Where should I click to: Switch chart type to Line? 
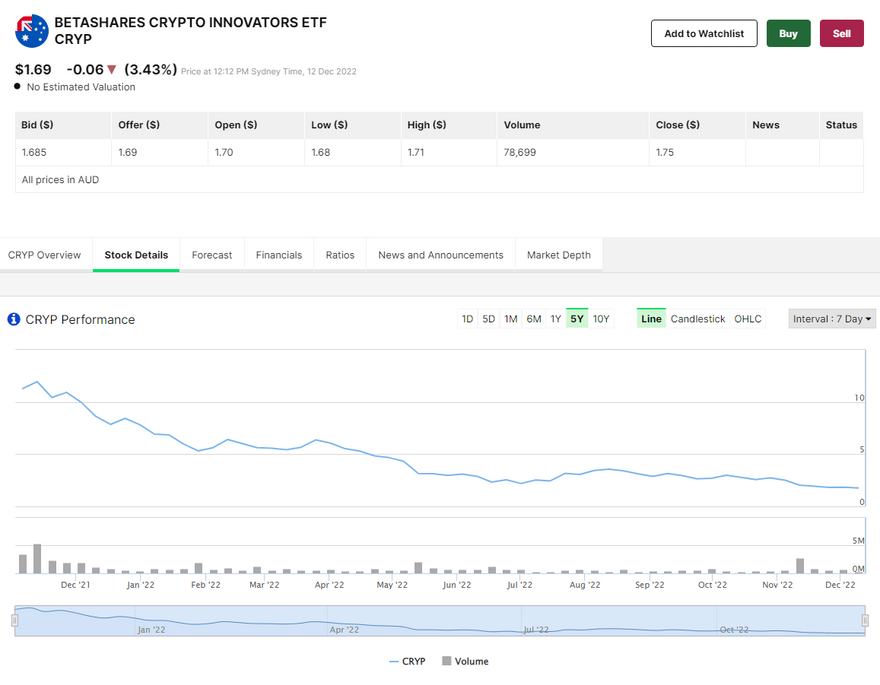(x=651, y=319)
